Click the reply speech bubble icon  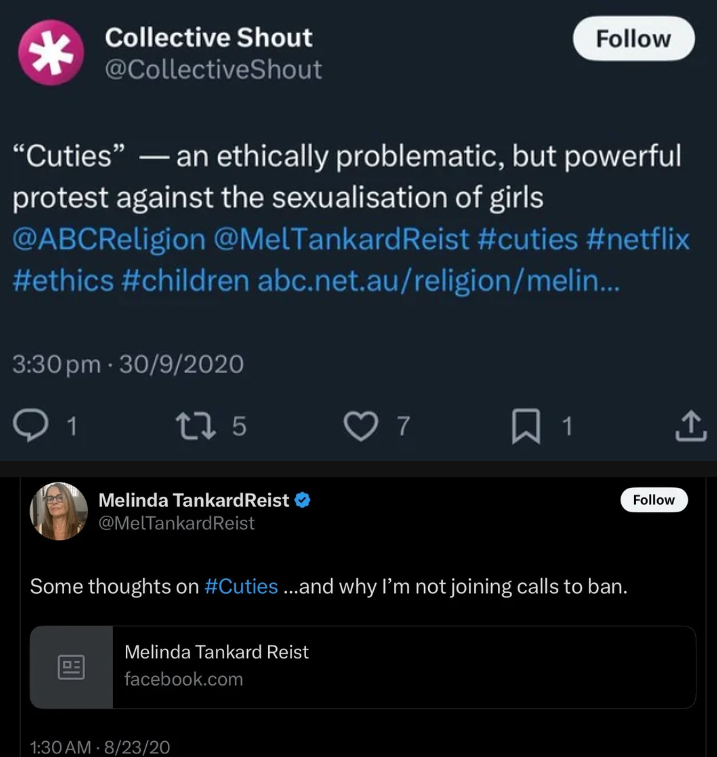pyautogui.click(x=31, y=427)
